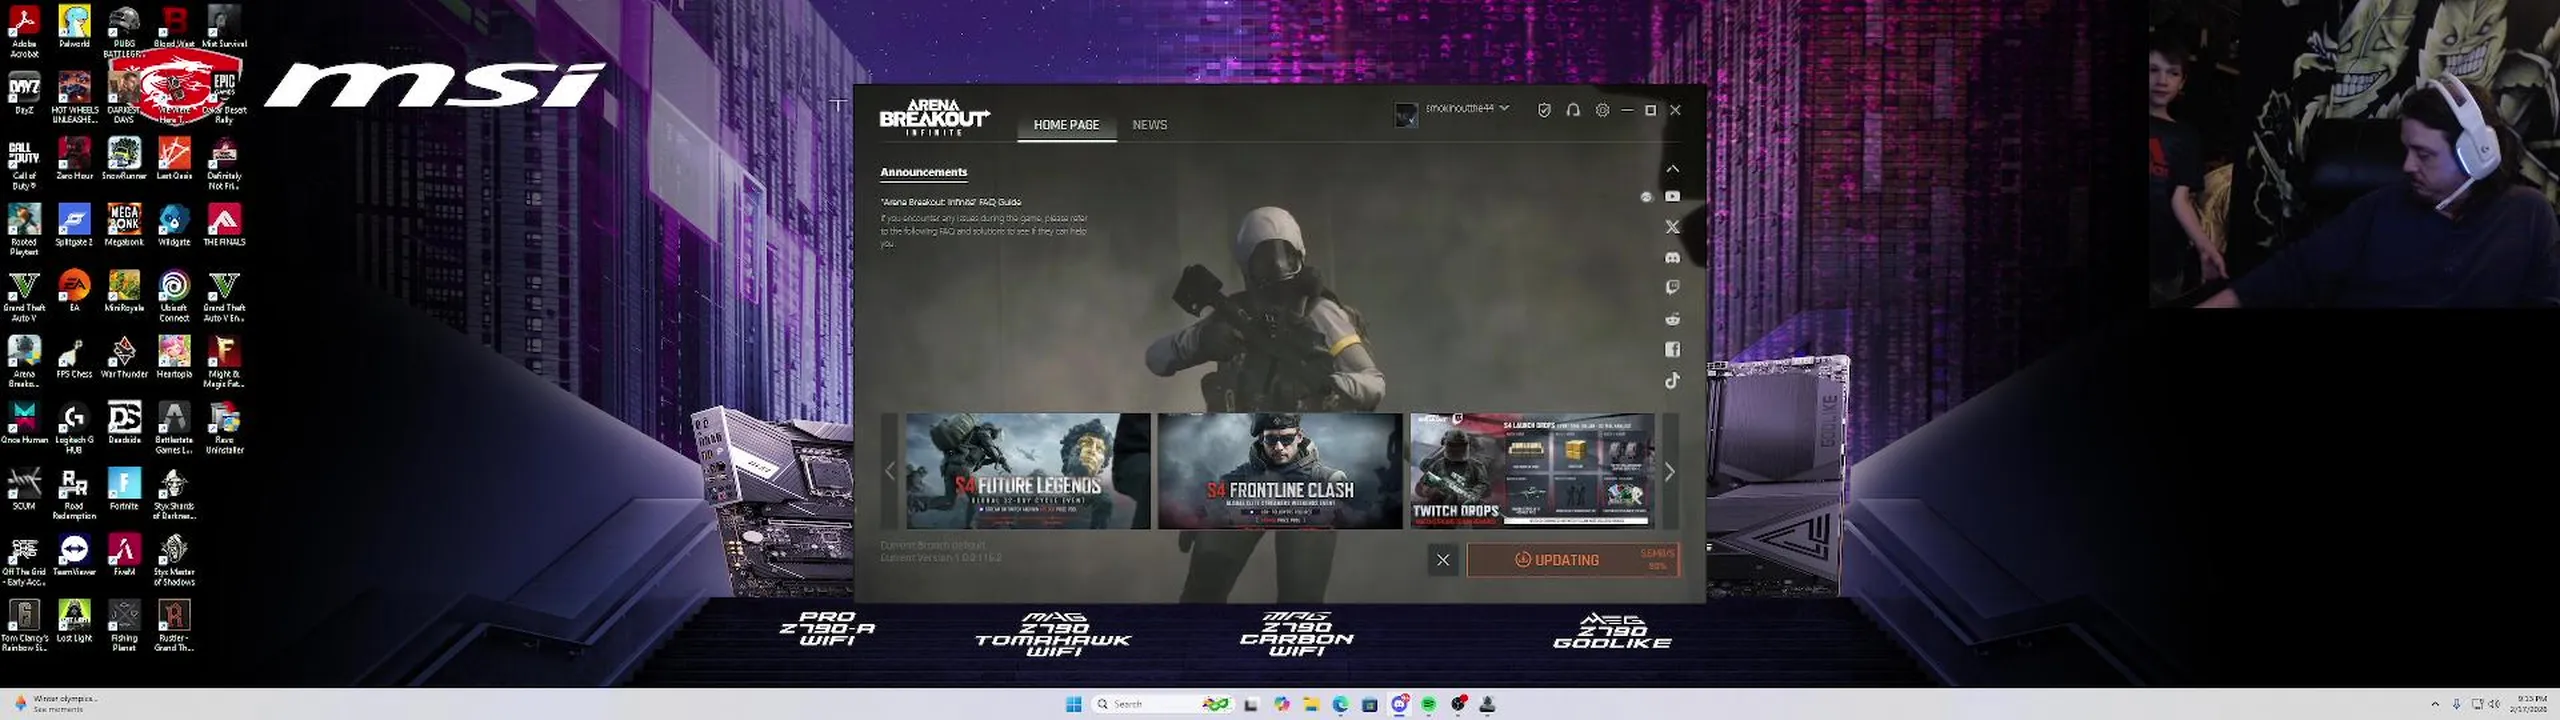Open the Discord link in launcher sidebar
The width and height of the screenshot is (2560, 720).
(1672, 258)
